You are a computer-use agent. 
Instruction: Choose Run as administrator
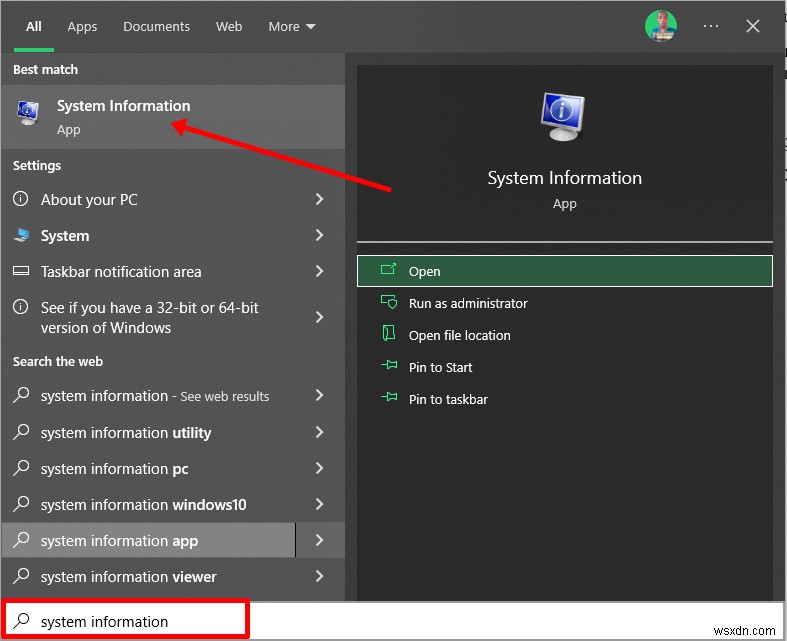(565, 303)
